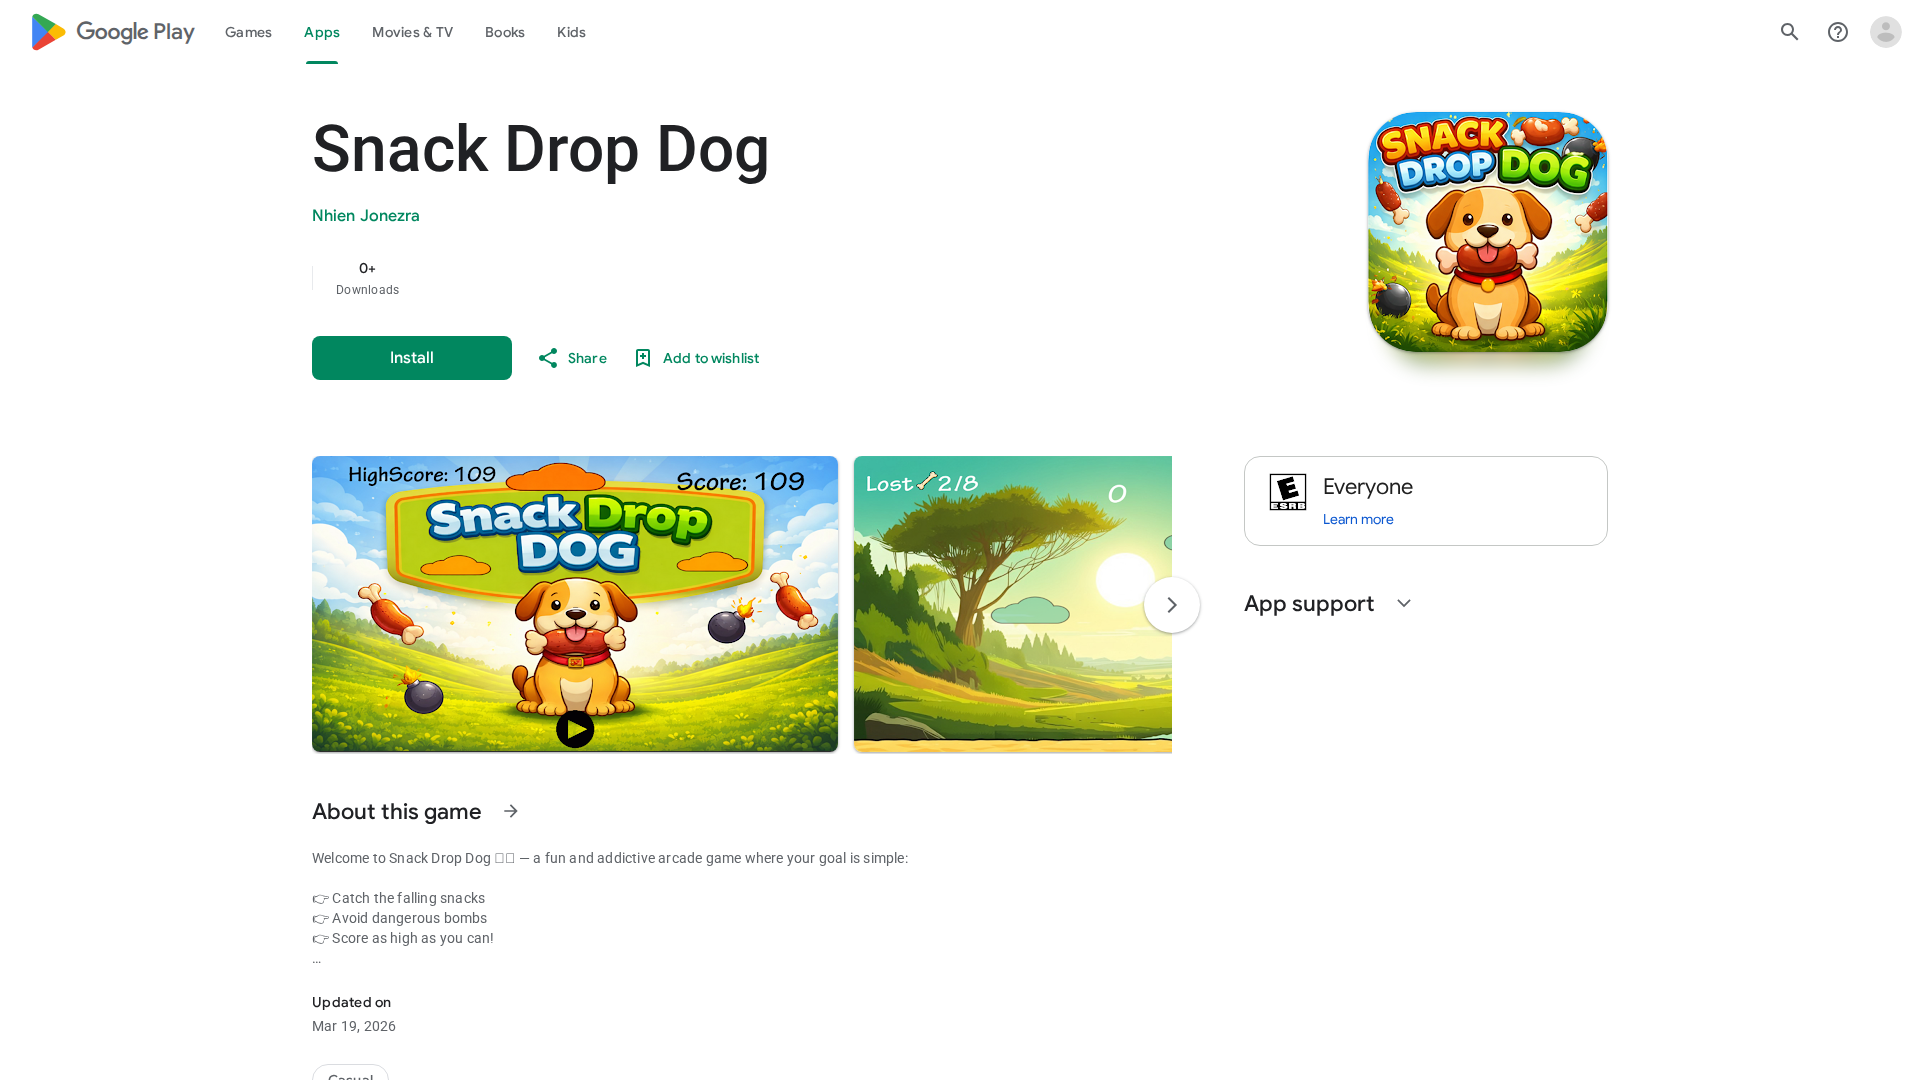This screenshot has height=1080, width=1920.
Task: Open developer Nhien Jonezra page
Action: (x=366, y=216)
